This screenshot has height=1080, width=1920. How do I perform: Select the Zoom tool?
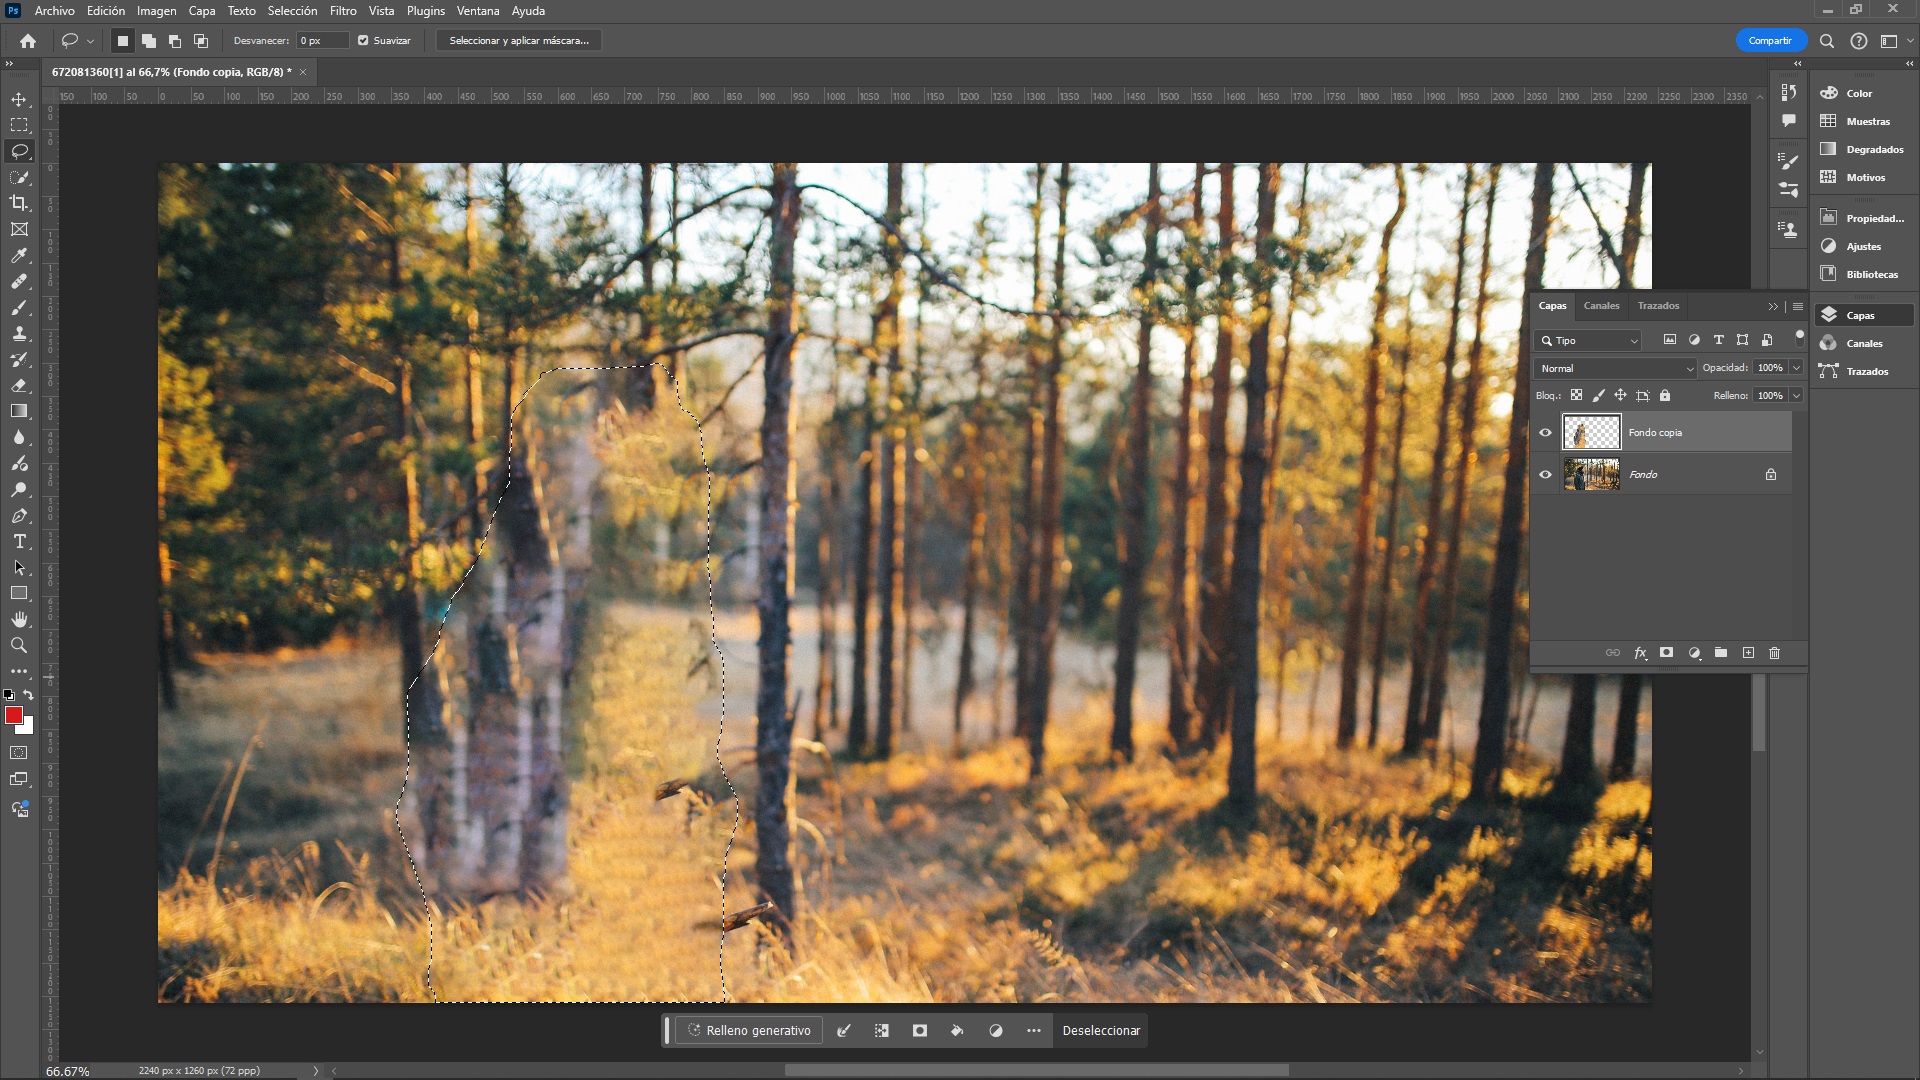[19, 645]
